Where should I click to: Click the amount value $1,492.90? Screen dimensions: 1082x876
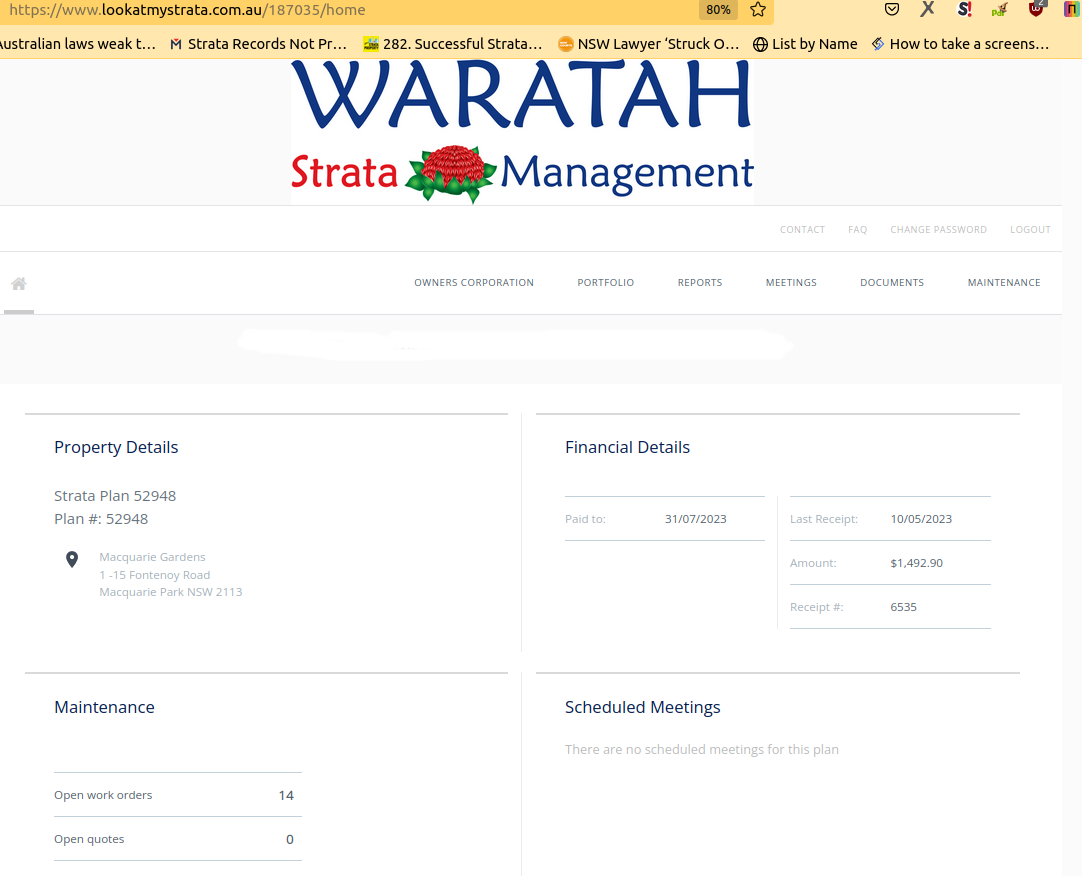click(916, 563)
